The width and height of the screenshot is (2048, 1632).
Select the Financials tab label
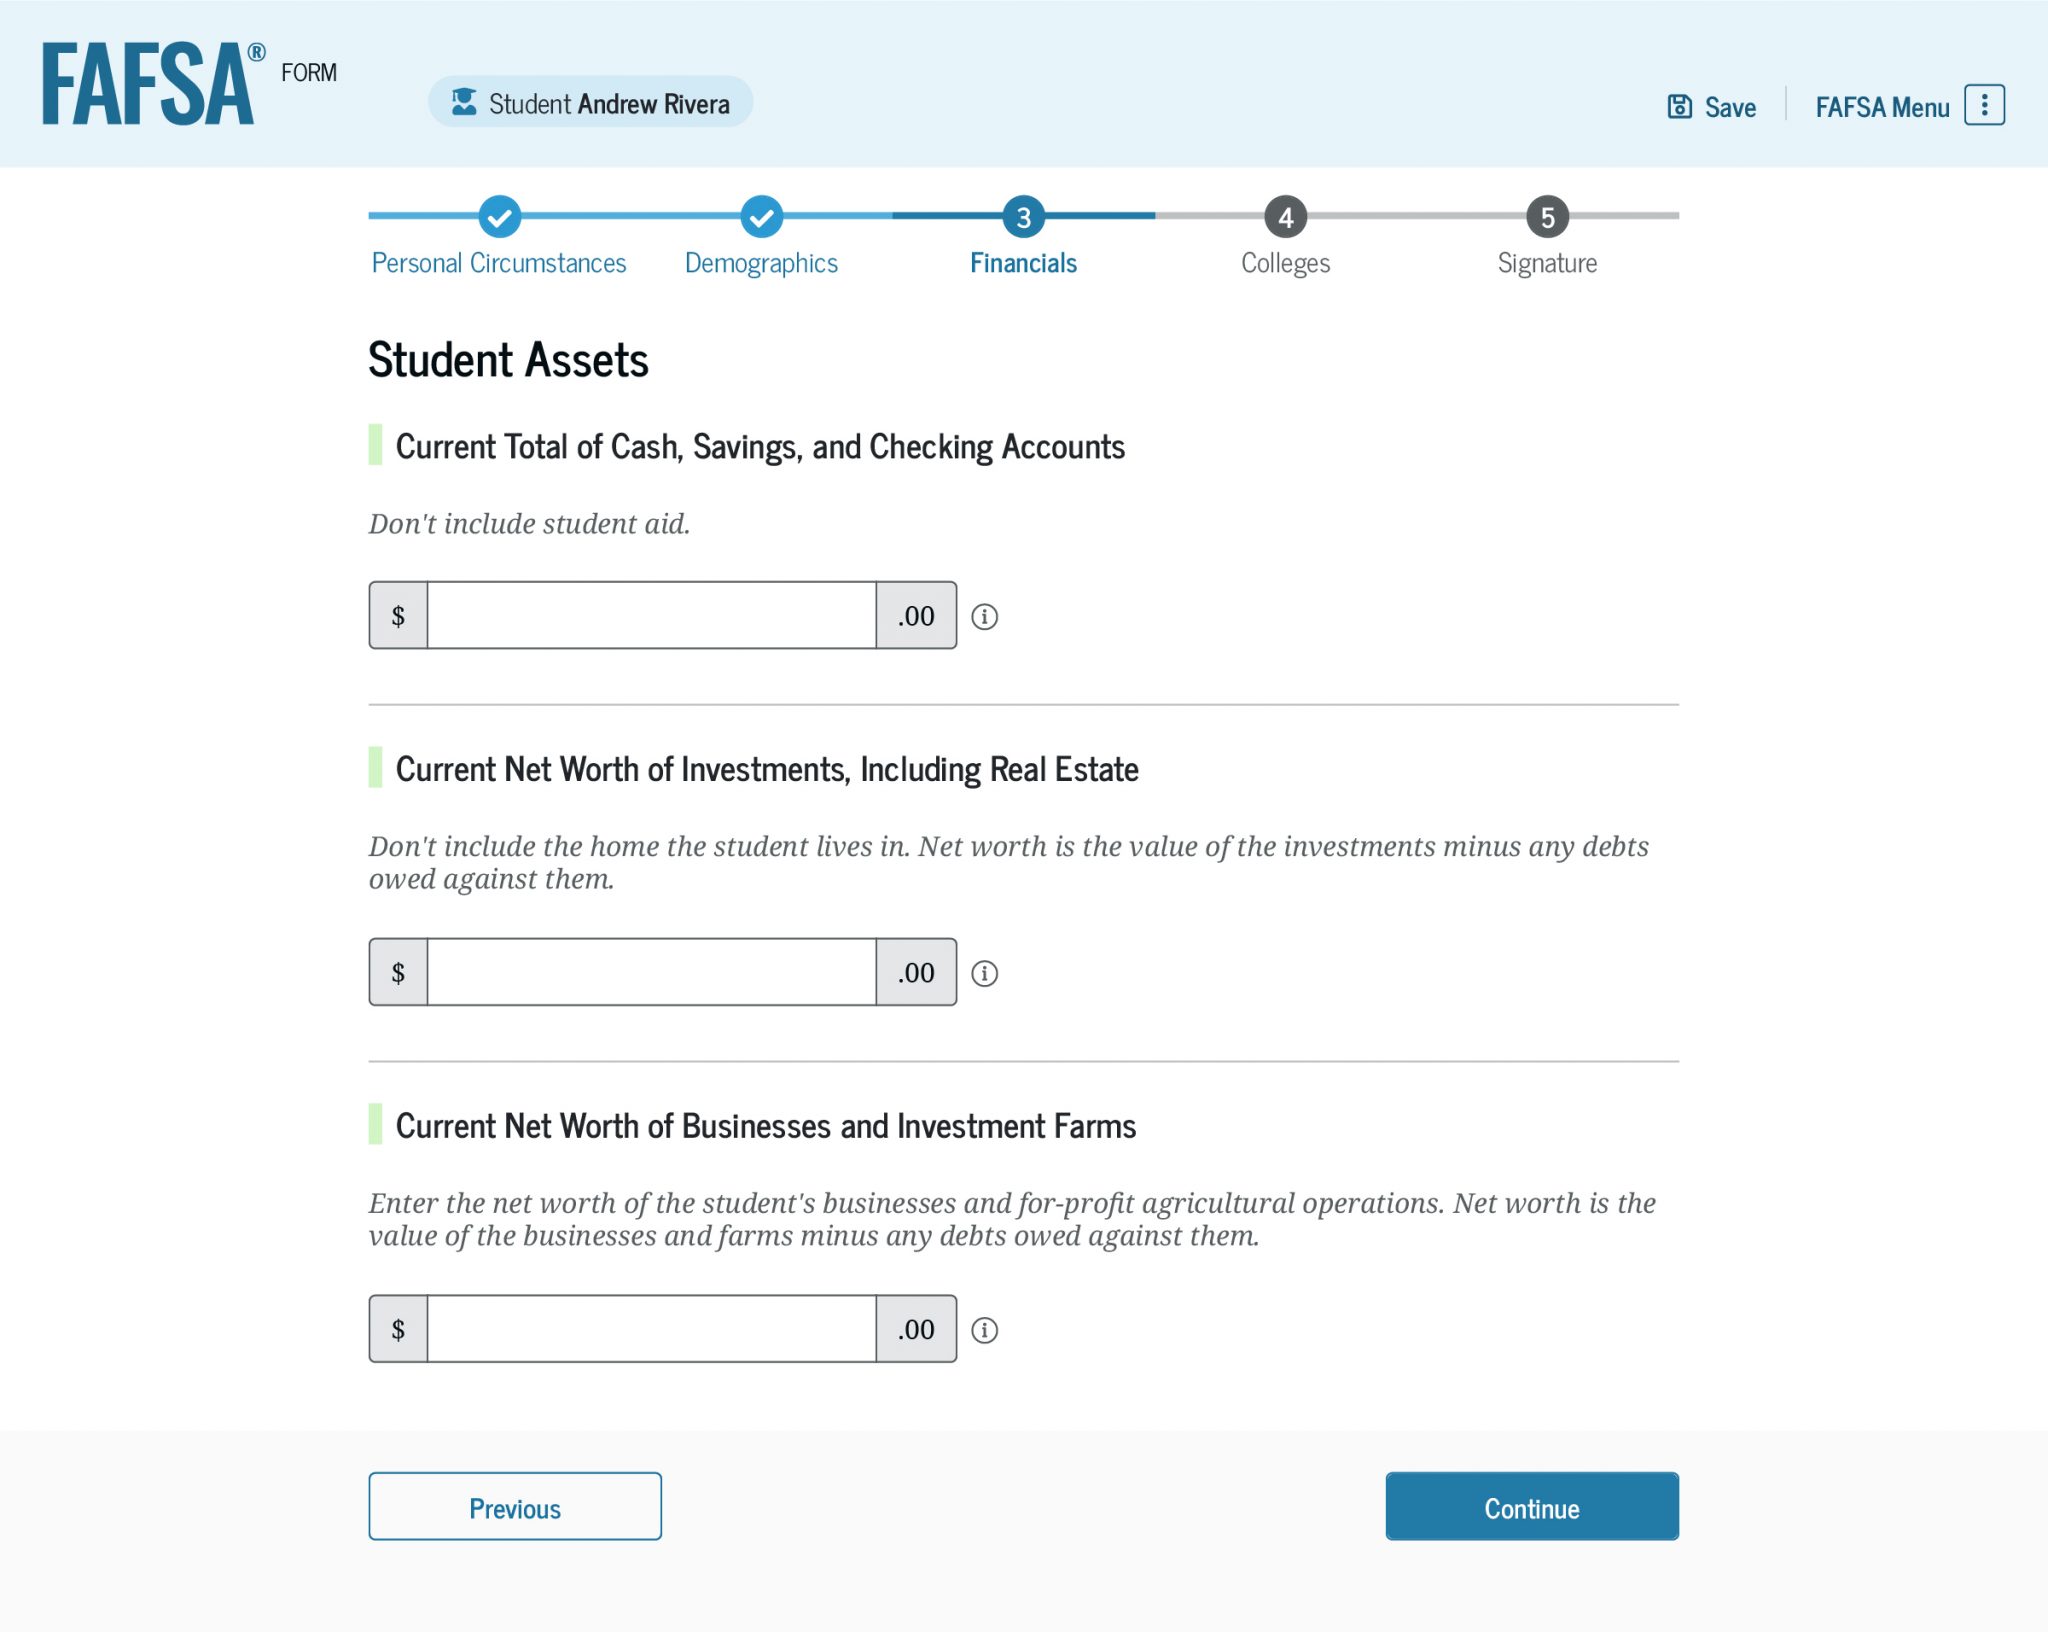[1022, 263]
